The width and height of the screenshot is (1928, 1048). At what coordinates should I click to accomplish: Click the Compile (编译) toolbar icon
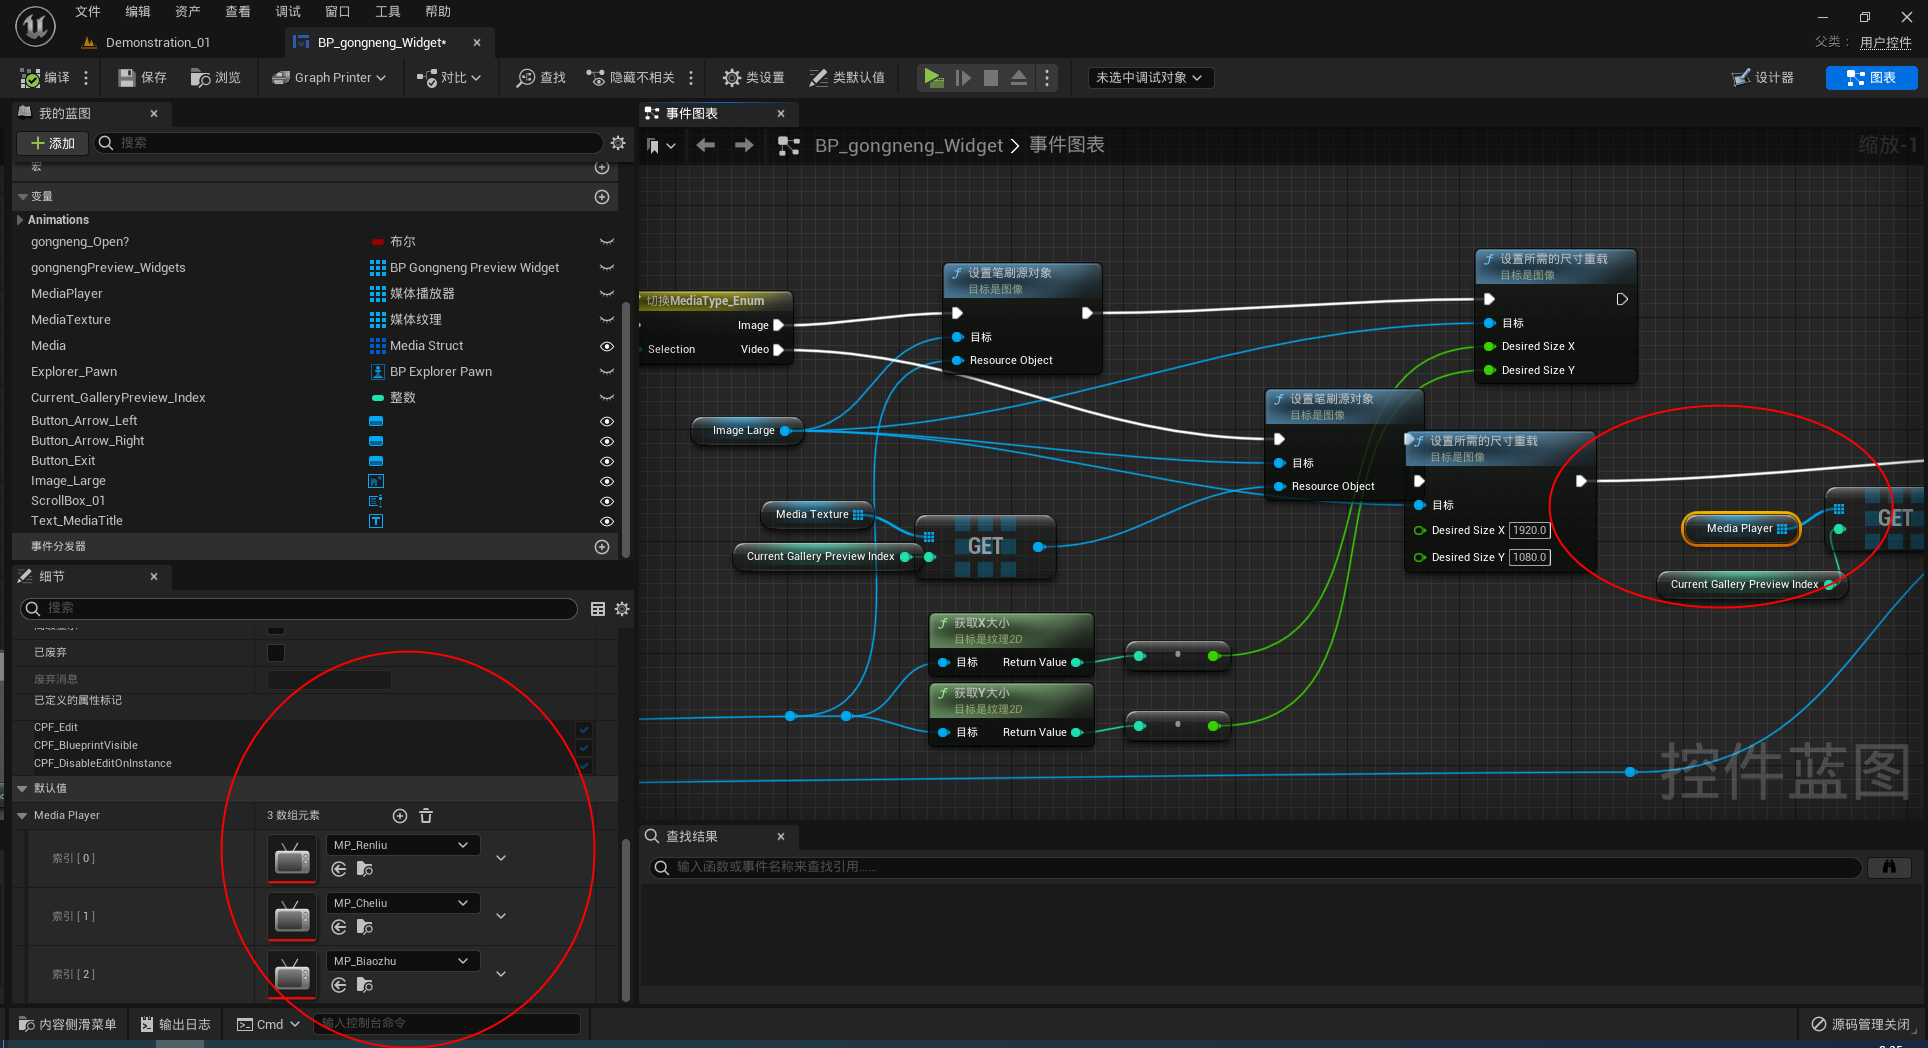pos(32,78)
